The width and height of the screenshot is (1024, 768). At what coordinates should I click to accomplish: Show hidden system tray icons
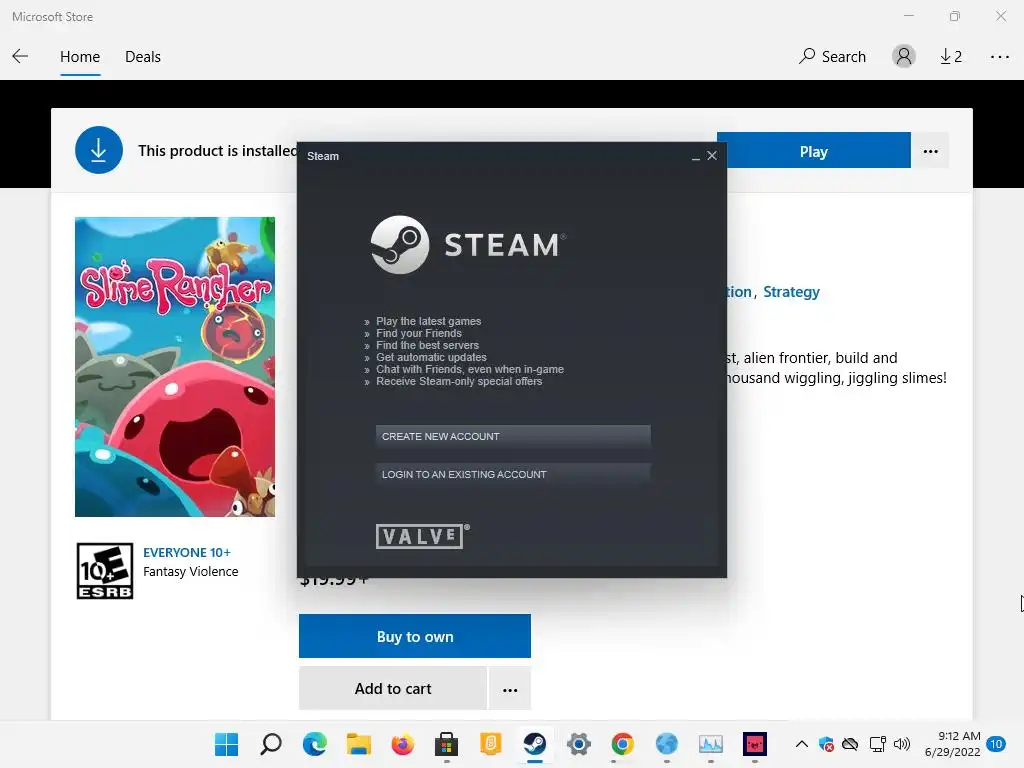(802, 744)
